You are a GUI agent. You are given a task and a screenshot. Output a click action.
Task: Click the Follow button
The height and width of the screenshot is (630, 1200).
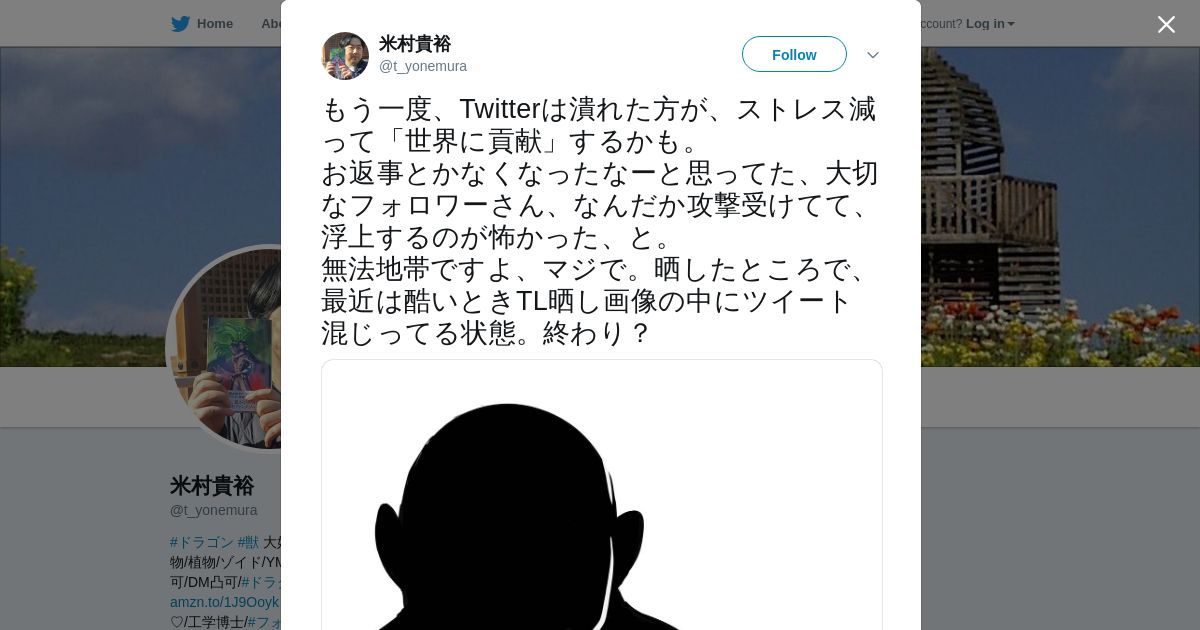(x=794, y=54)
